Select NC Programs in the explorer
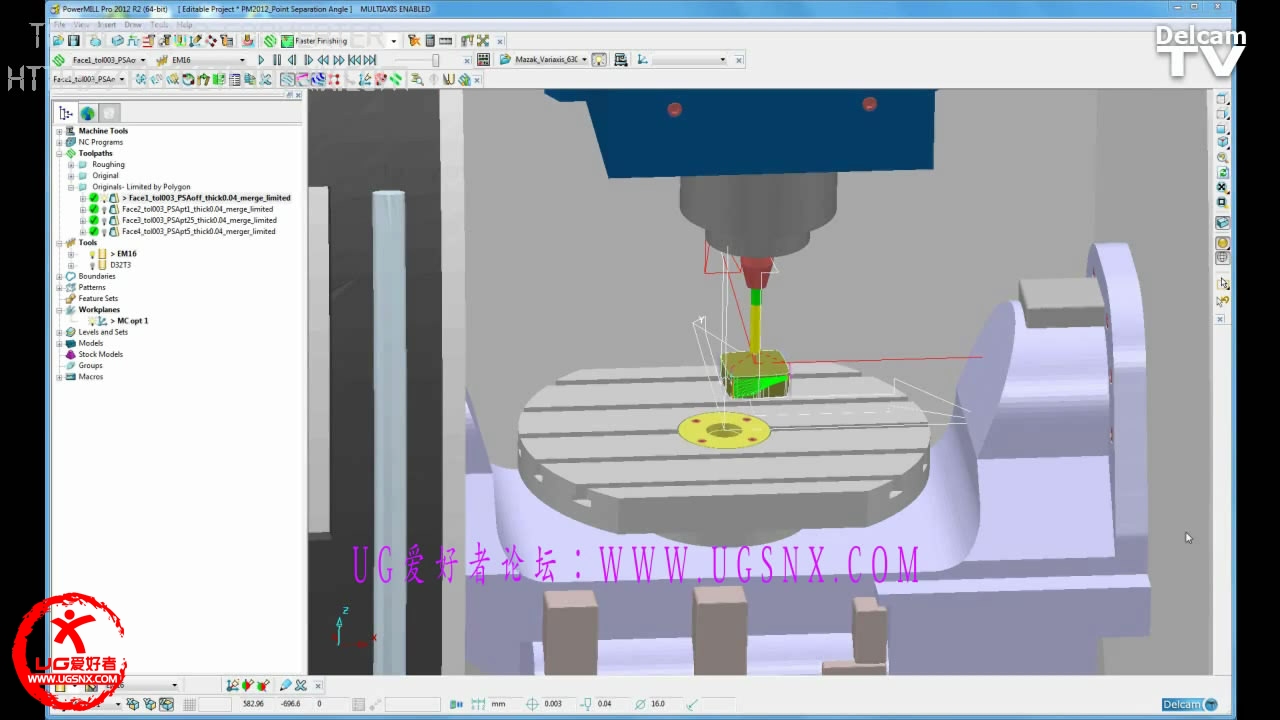This screenshot has height=720, width=1280. 101,142
